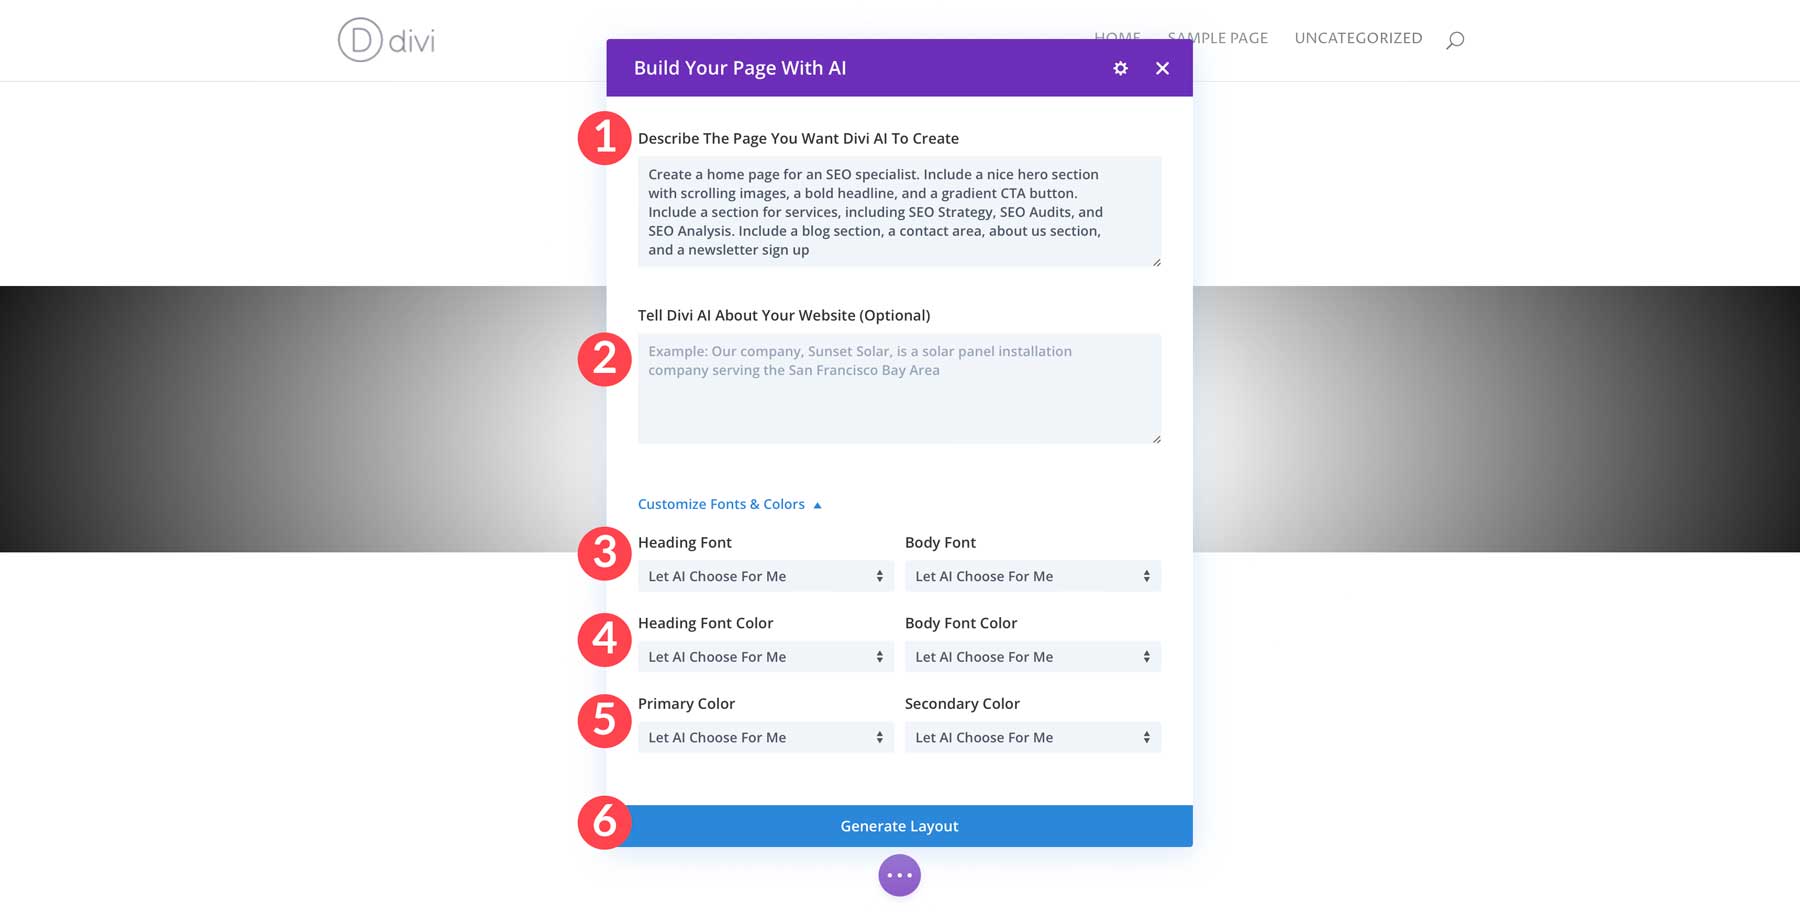Select SAMPLE PAGE in the navigation menu
Screen dimensions: 1800x919
point(1217,37)
